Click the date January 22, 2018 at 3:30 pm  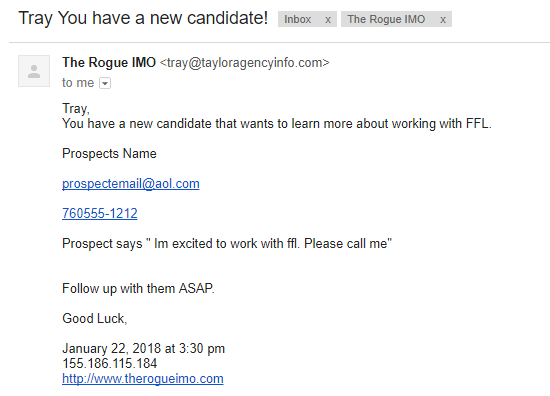pos(143,349)
